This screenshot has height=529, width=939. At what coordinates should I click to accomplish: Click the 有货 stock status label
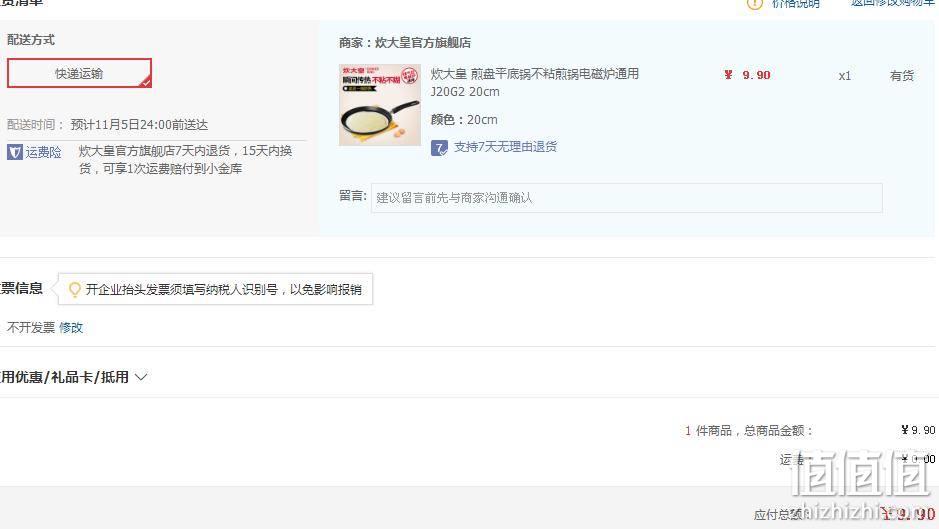tap(901, 75)
